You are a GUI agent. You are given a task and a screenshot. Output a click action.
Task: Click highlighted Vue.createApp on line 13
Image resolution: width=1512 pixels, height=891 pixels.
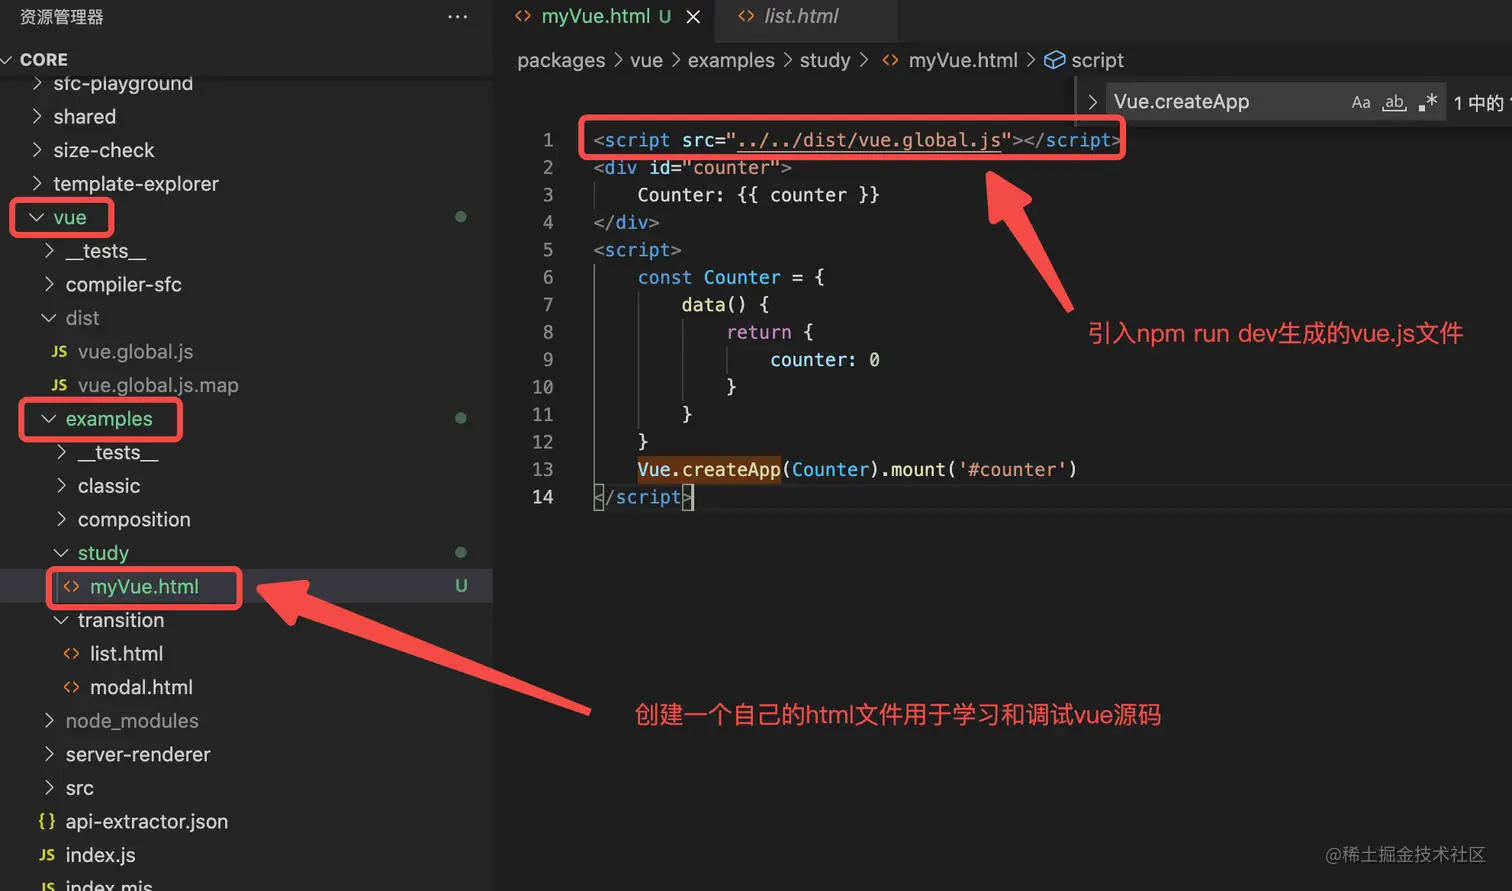point(709,469)
